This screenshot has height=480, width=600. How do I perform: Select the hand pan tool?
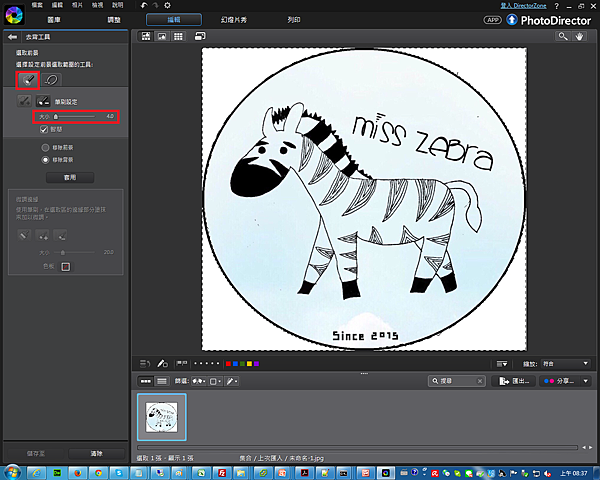[x=580, y=36]
